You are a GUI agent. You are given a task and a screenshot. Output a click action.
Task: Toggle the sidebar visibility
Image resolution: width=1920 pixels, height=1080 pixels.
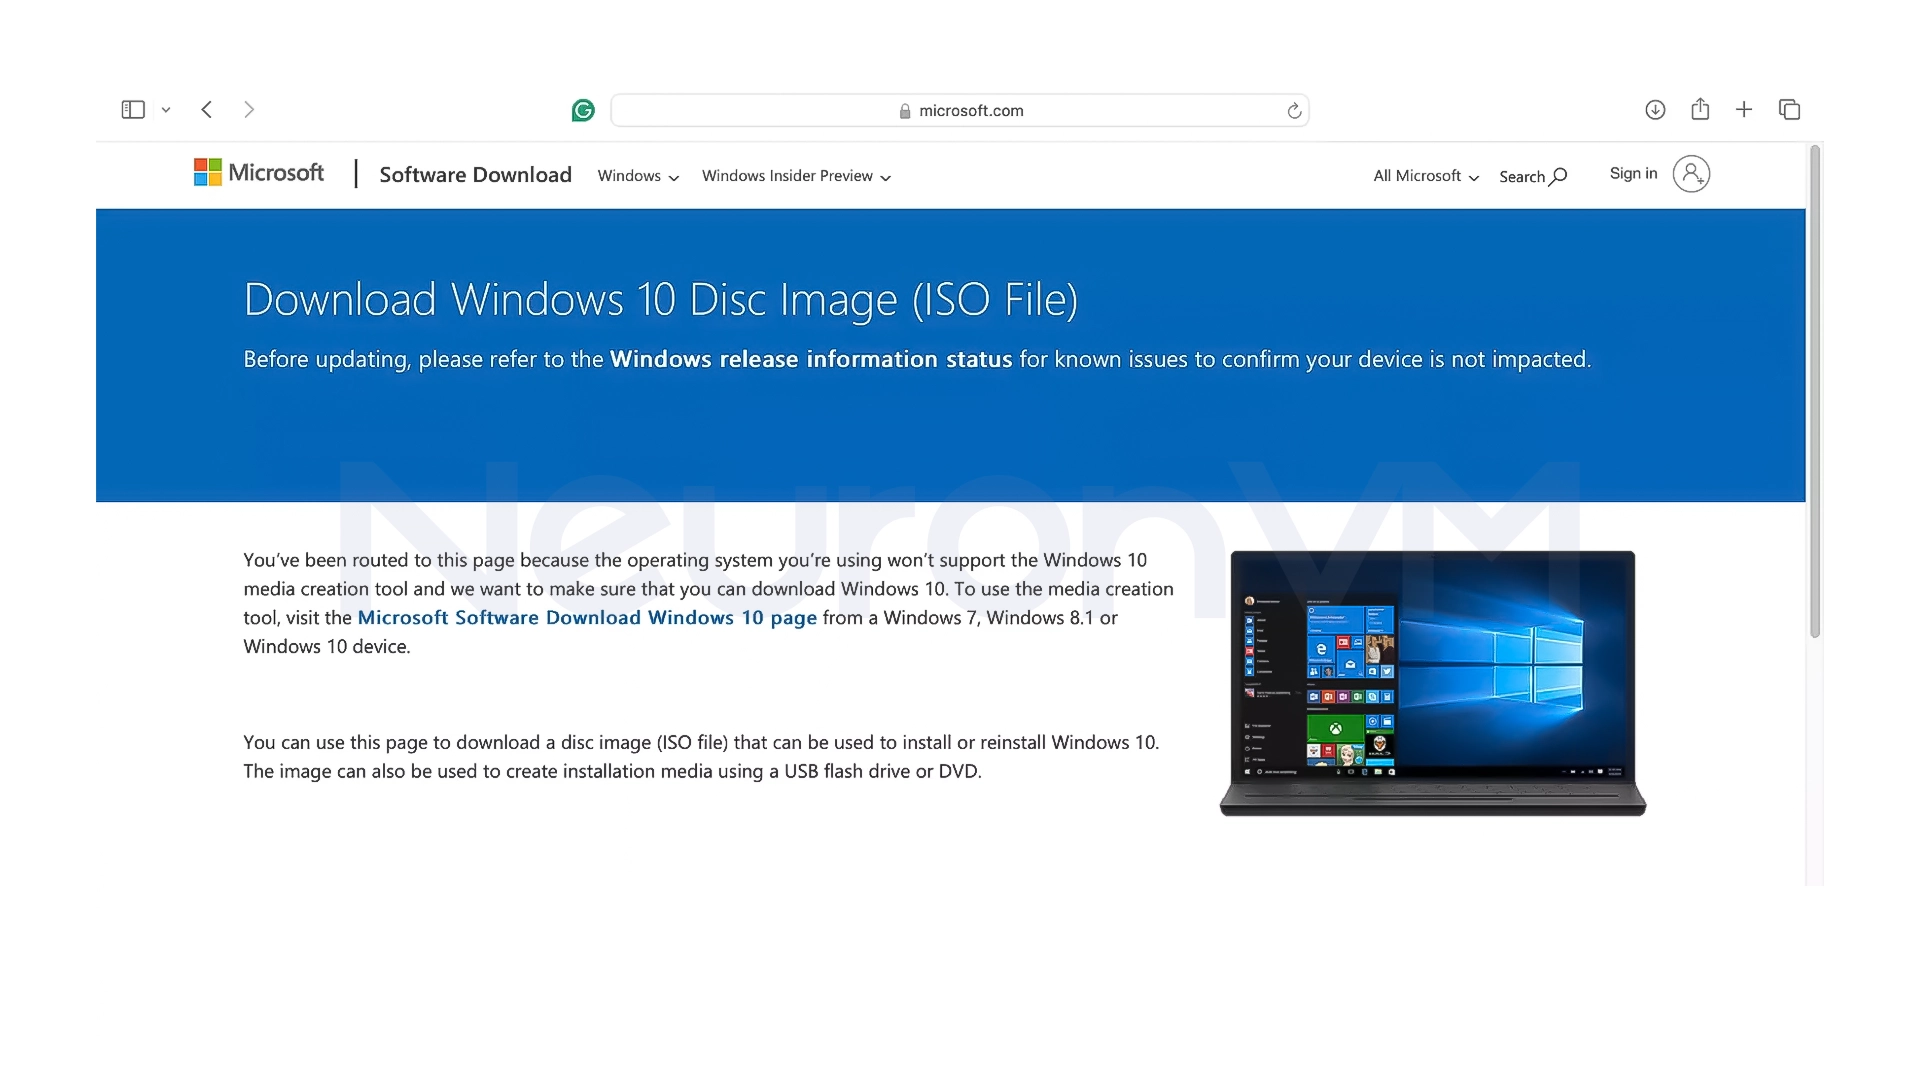coord(133,109)
